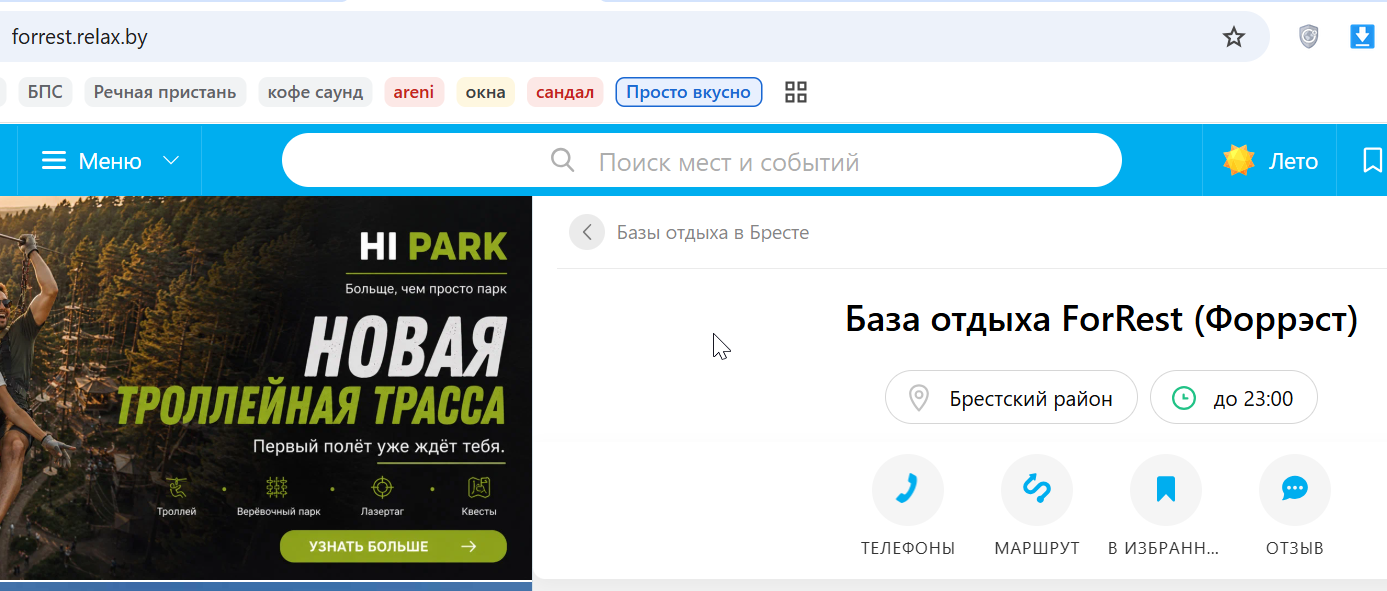
Task: Open the browser downloads icon
Action: (1362, 37)
